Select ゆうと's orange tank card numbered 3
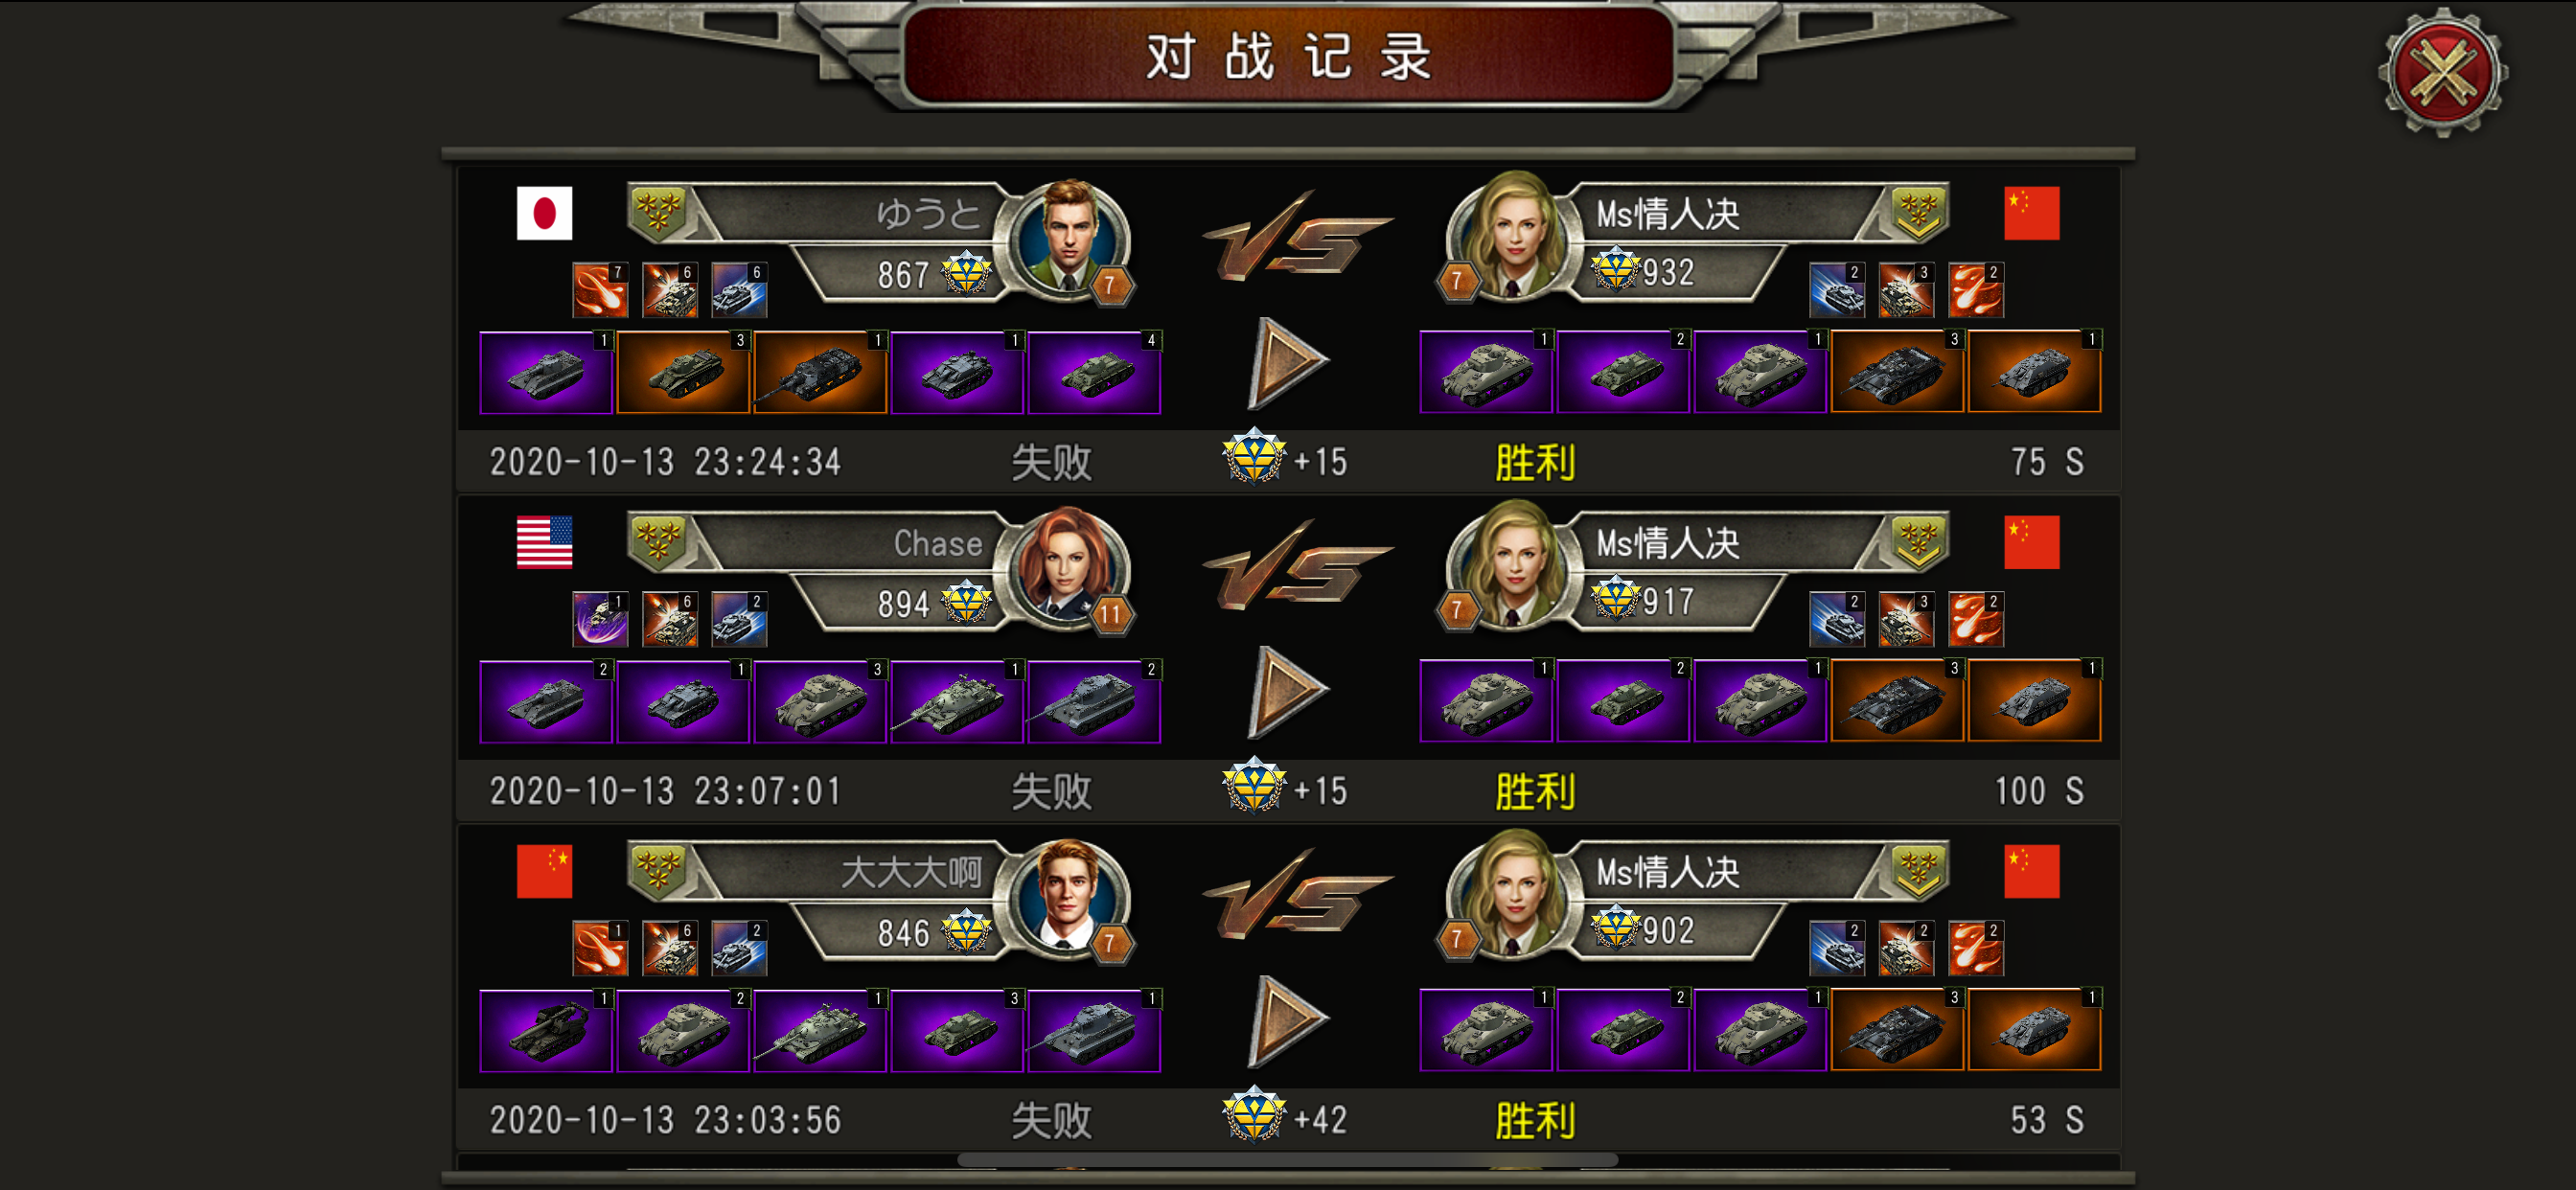The height and width of the screenshot is (1190, 2576). [683, 372]
